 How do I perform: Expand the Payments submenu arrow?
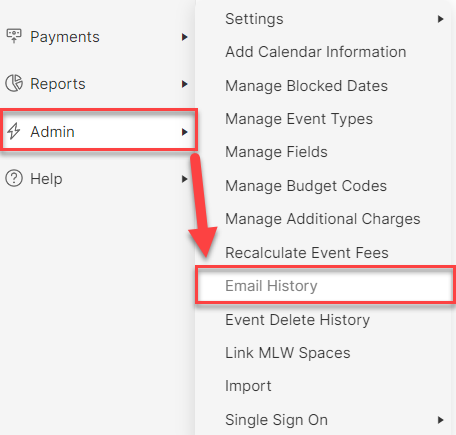(184, 37)
